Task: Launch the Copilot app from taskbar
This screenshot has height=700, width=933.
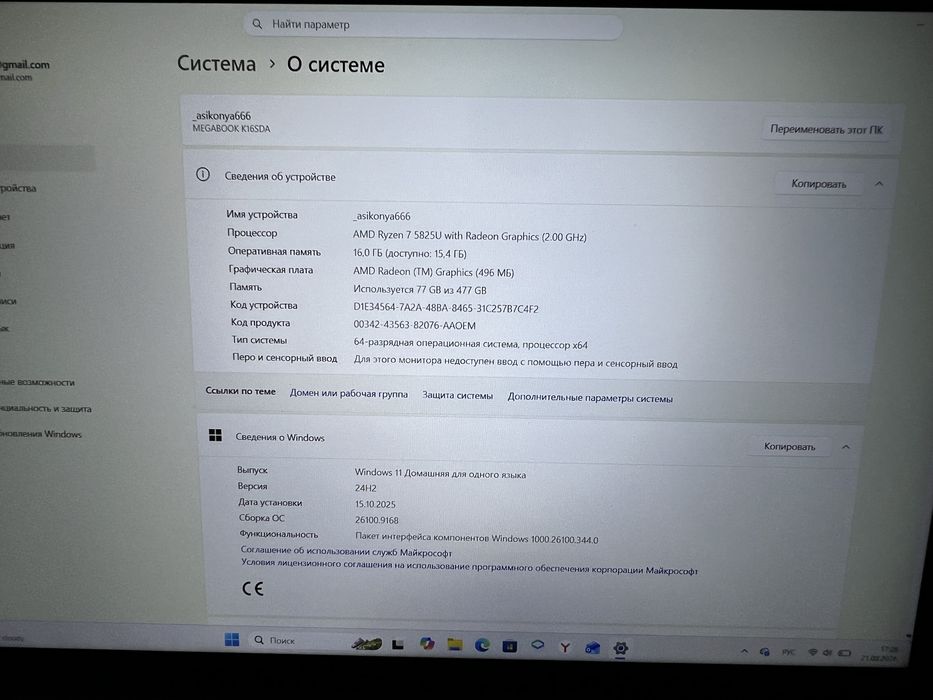Action: [x=426, y=643]
